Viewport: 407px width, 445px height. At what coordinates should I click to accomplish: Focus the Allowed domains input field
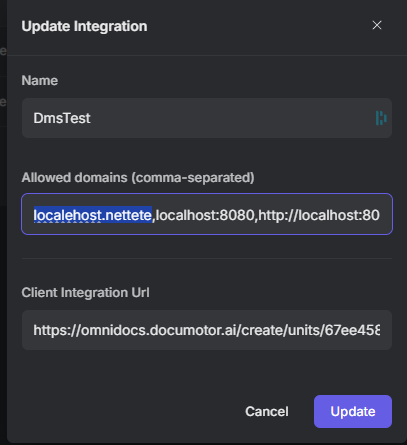point(207,214)
